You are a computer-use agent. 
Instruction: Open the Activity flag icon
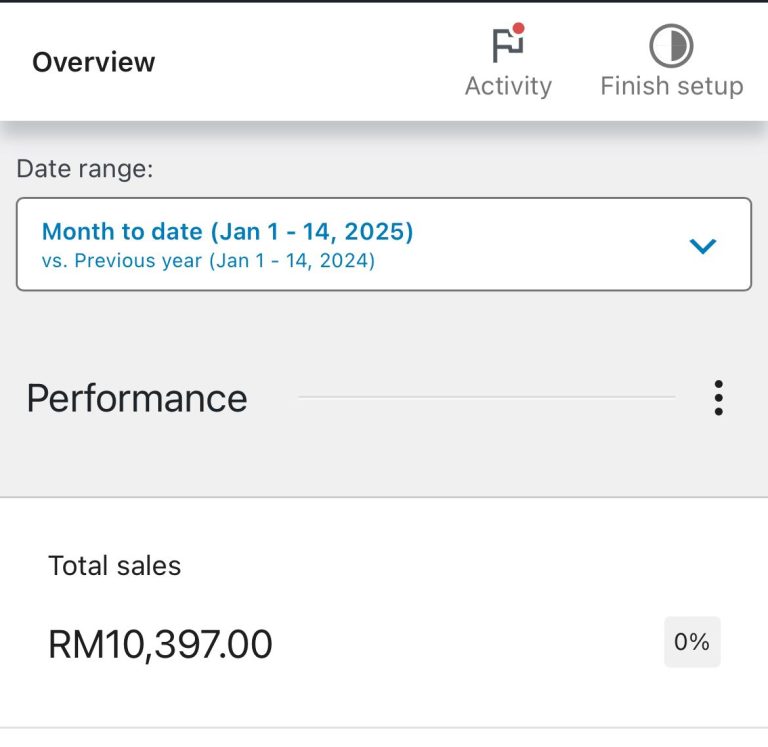point(508,45)
